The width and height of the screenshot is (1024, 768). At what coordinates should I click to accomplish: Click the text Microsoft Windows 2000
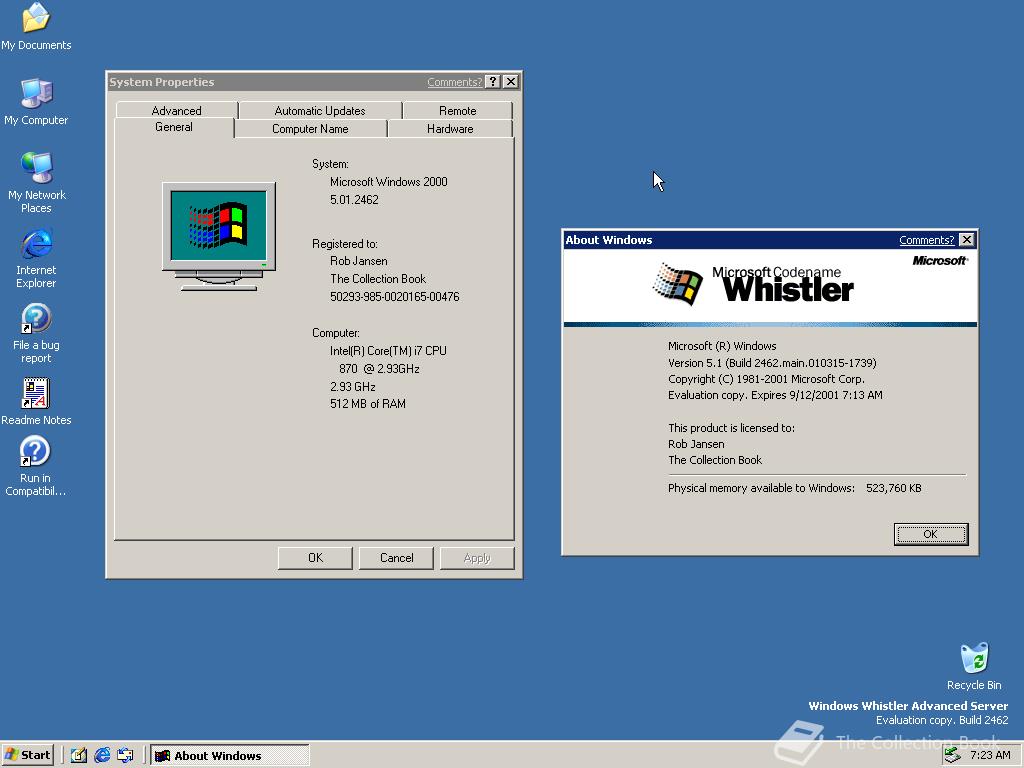pyautogui.click(x=389, y=182)
